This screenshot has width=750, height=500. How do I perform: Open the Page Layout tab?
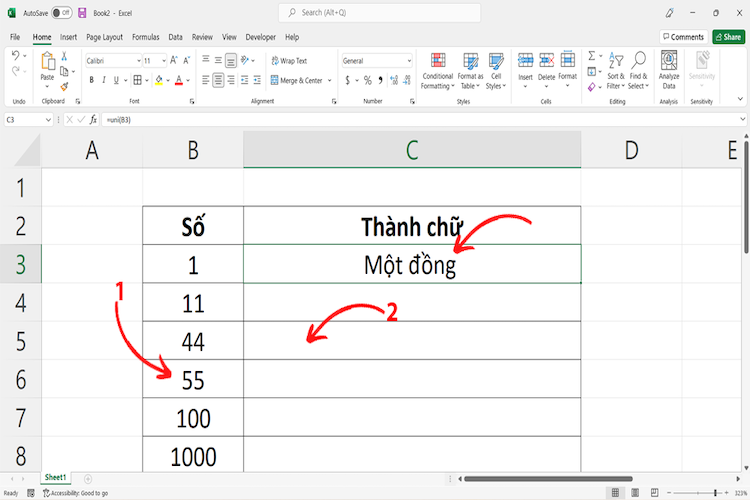104,37
